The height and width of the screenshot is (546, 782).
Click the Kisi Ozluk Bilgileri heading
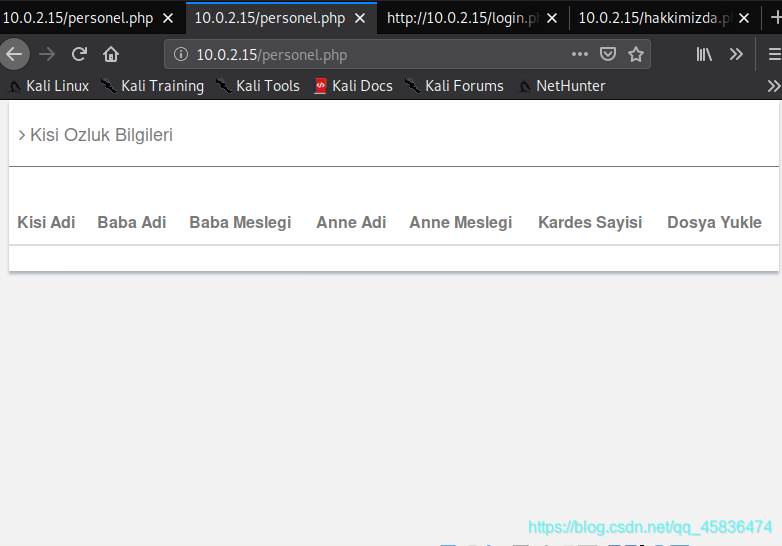pyautogui.click(x=101, y=135)
